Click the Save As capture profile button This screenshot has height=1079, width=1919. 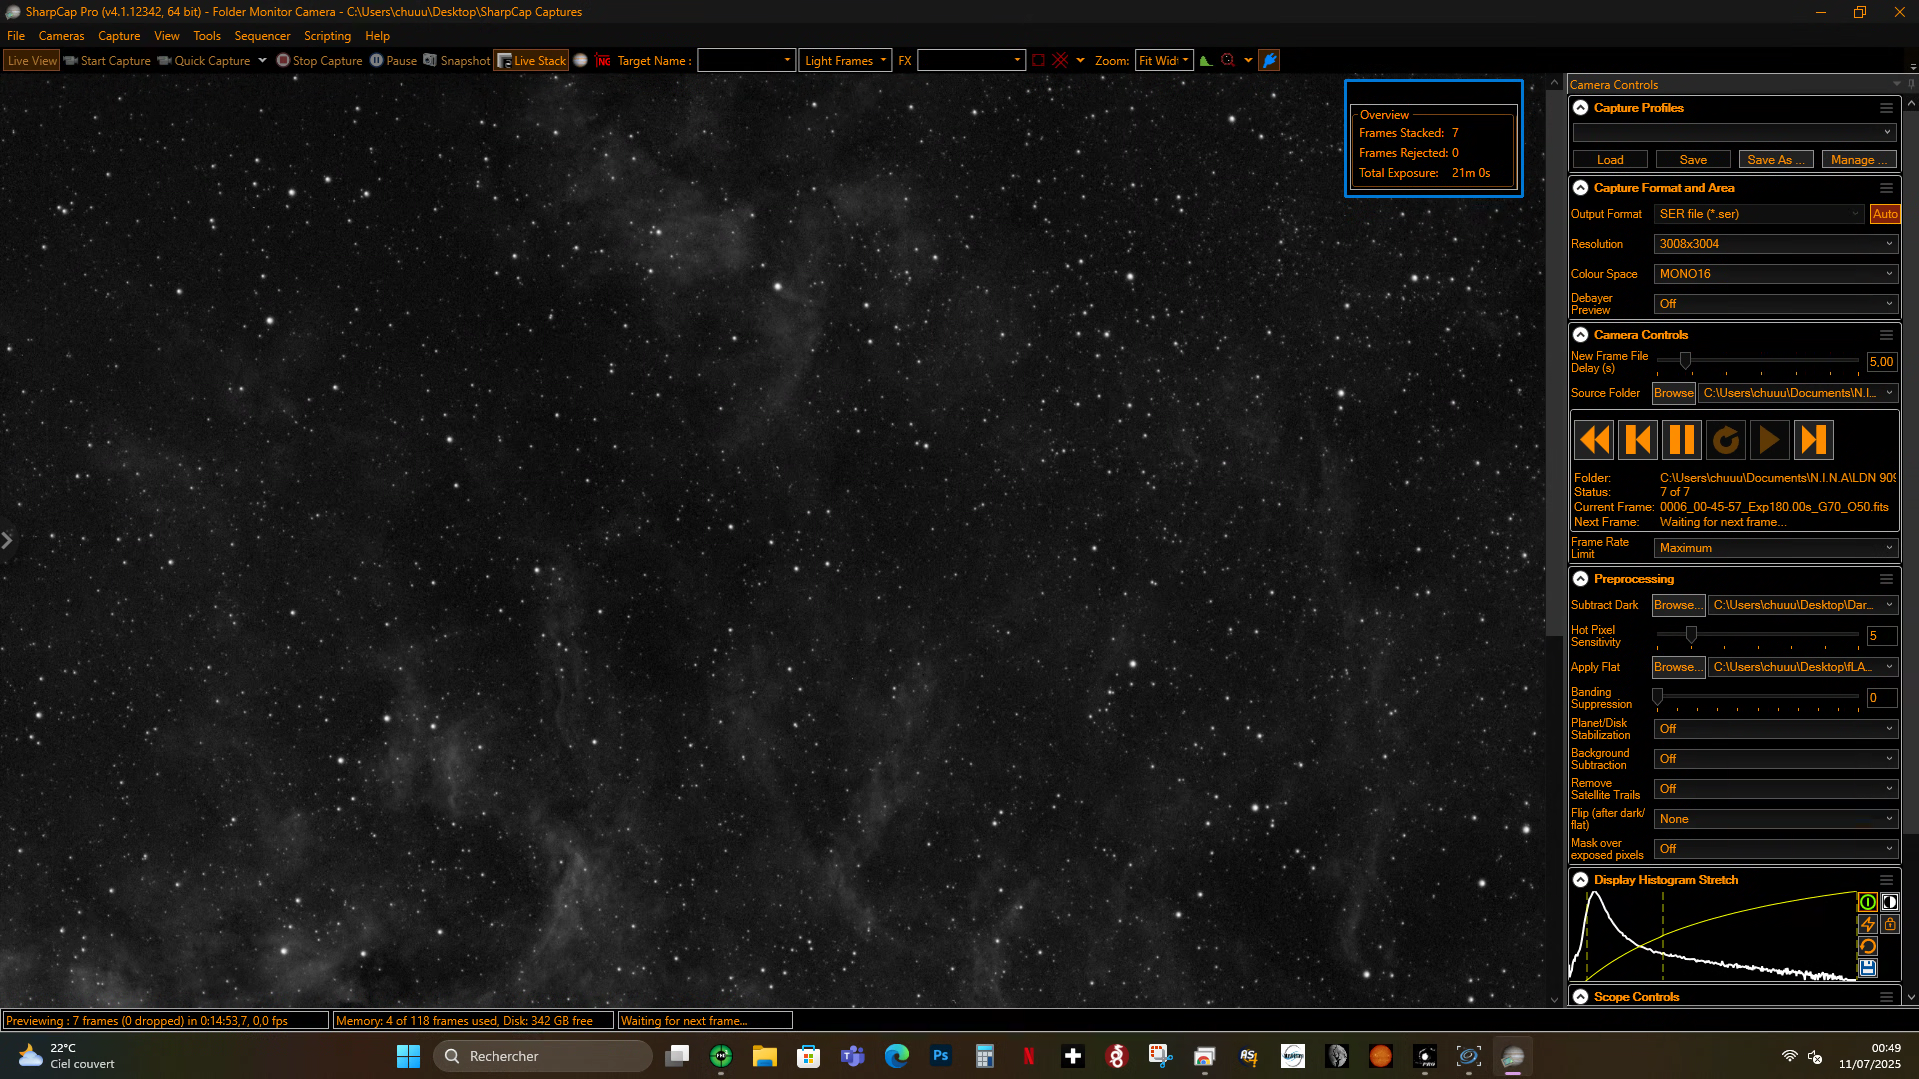tap(1776, 160)
